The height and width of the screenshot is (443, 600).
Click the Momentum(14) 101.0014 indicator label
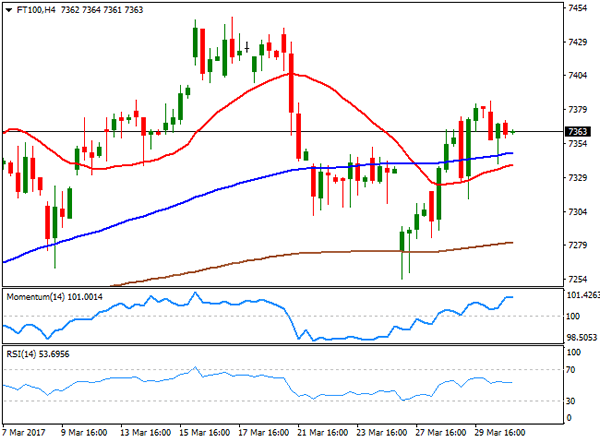[x=54, y=297]
